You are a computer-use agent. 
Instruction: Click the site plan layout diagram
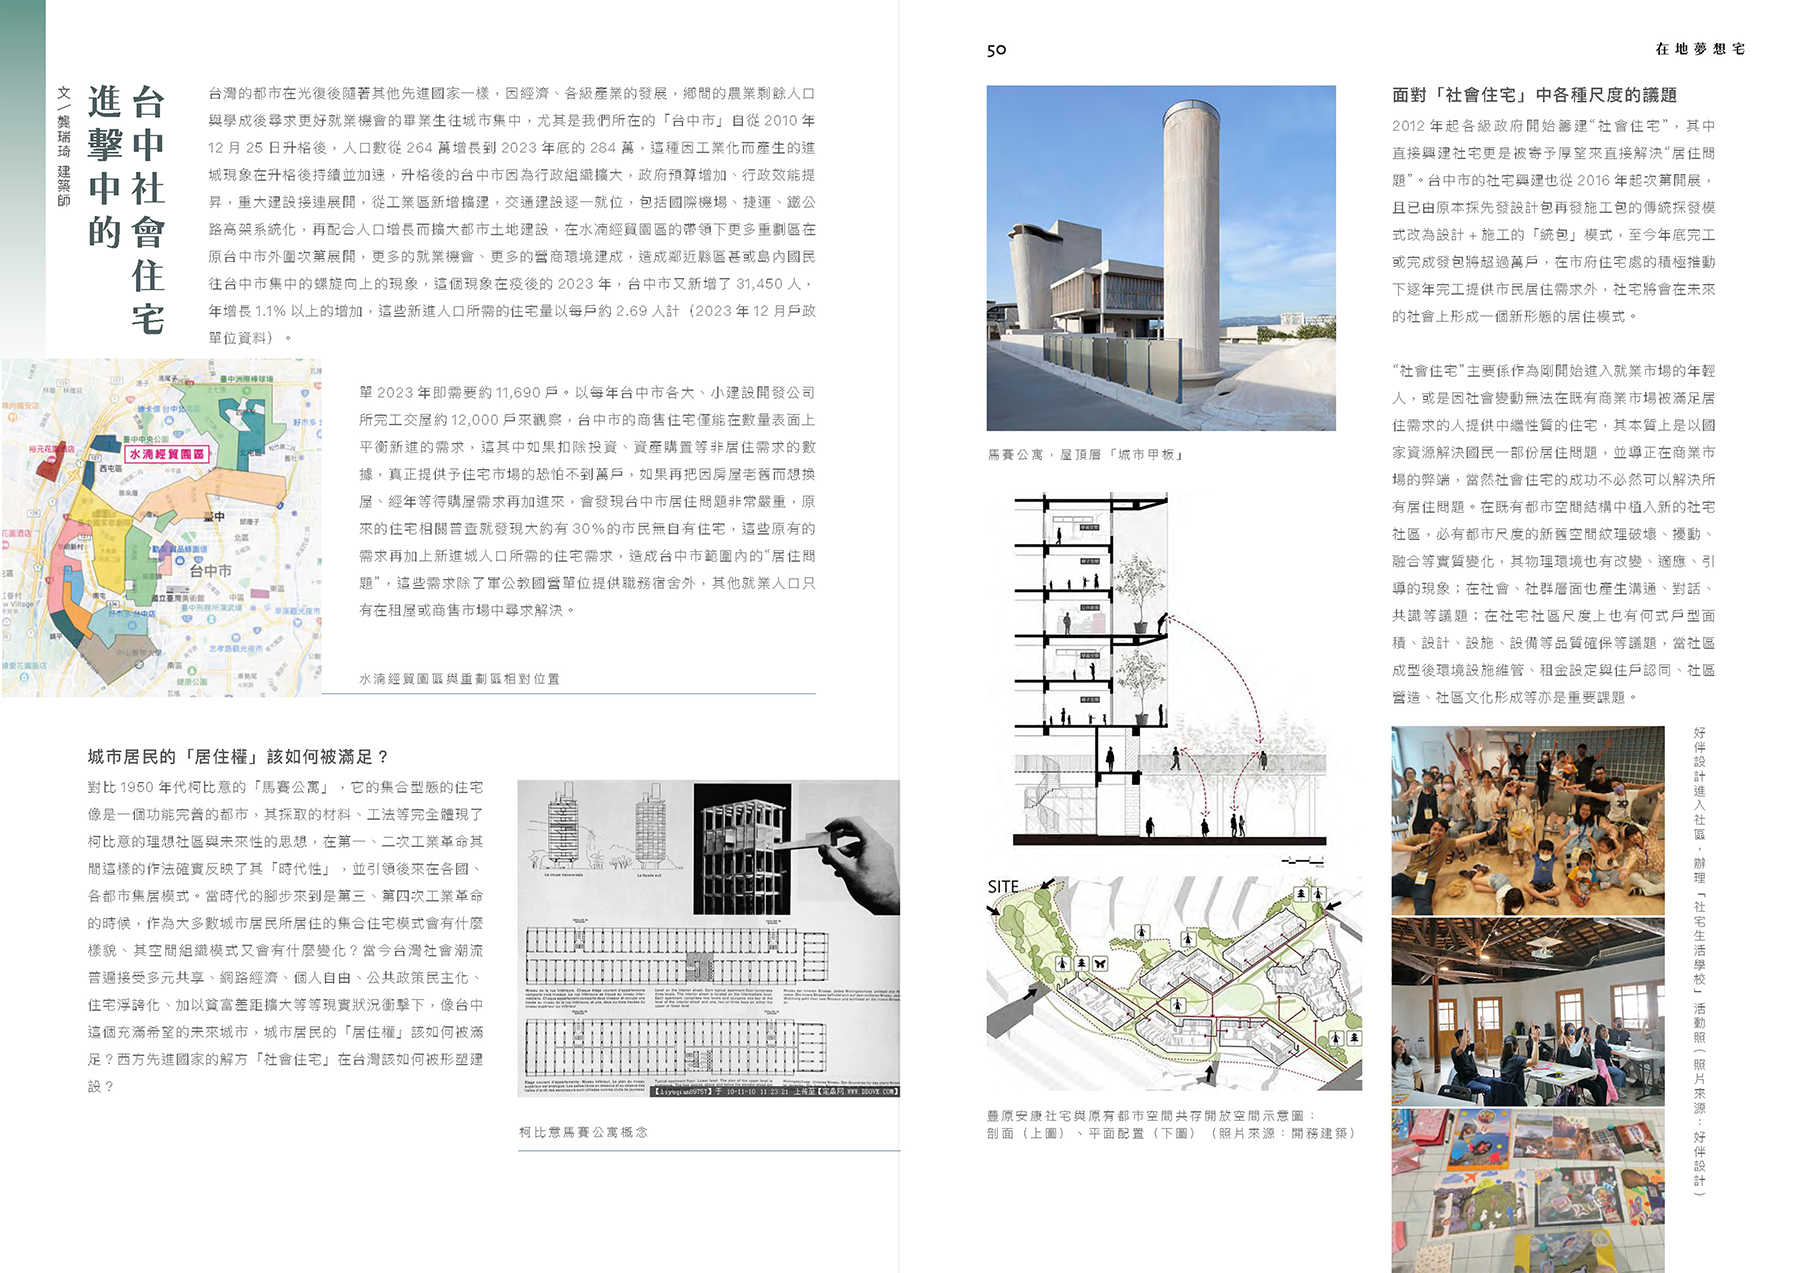pyautogui.click(x=1174, y=983)
